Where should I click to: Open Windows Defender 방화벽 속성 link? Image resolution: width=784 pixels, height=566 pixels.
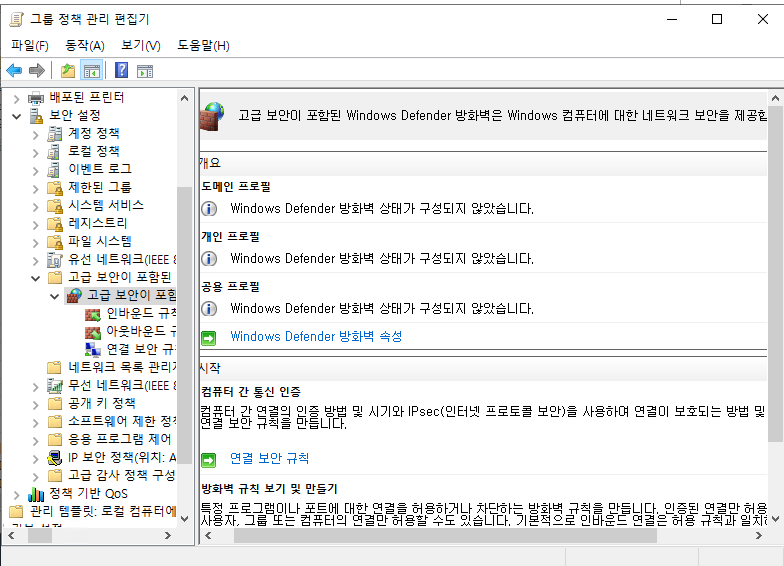coord(316,336)
